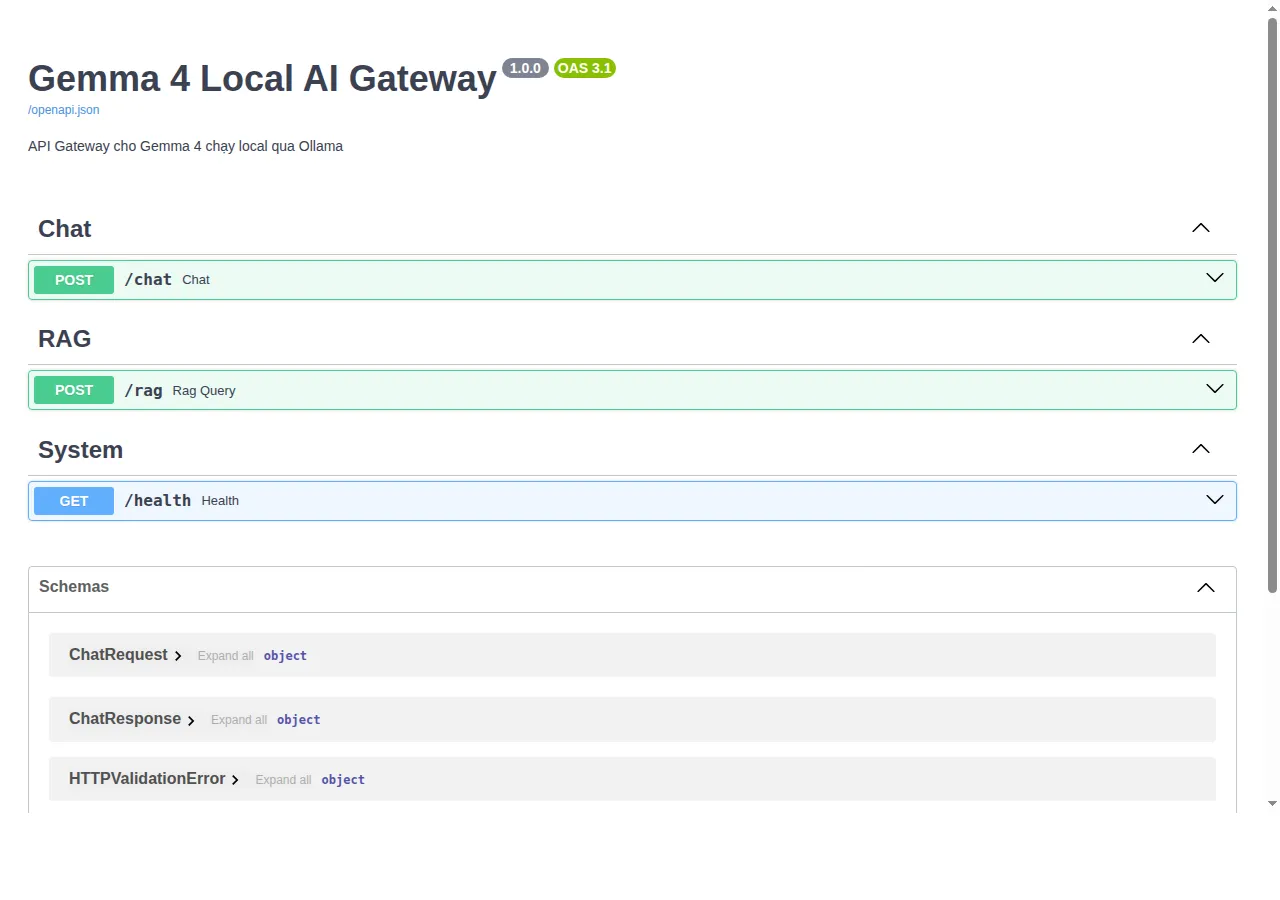This screenshot has width=1280, height=900.
Task: Click the page vertical scrollbar thumb
Action: coord(1273,305)
